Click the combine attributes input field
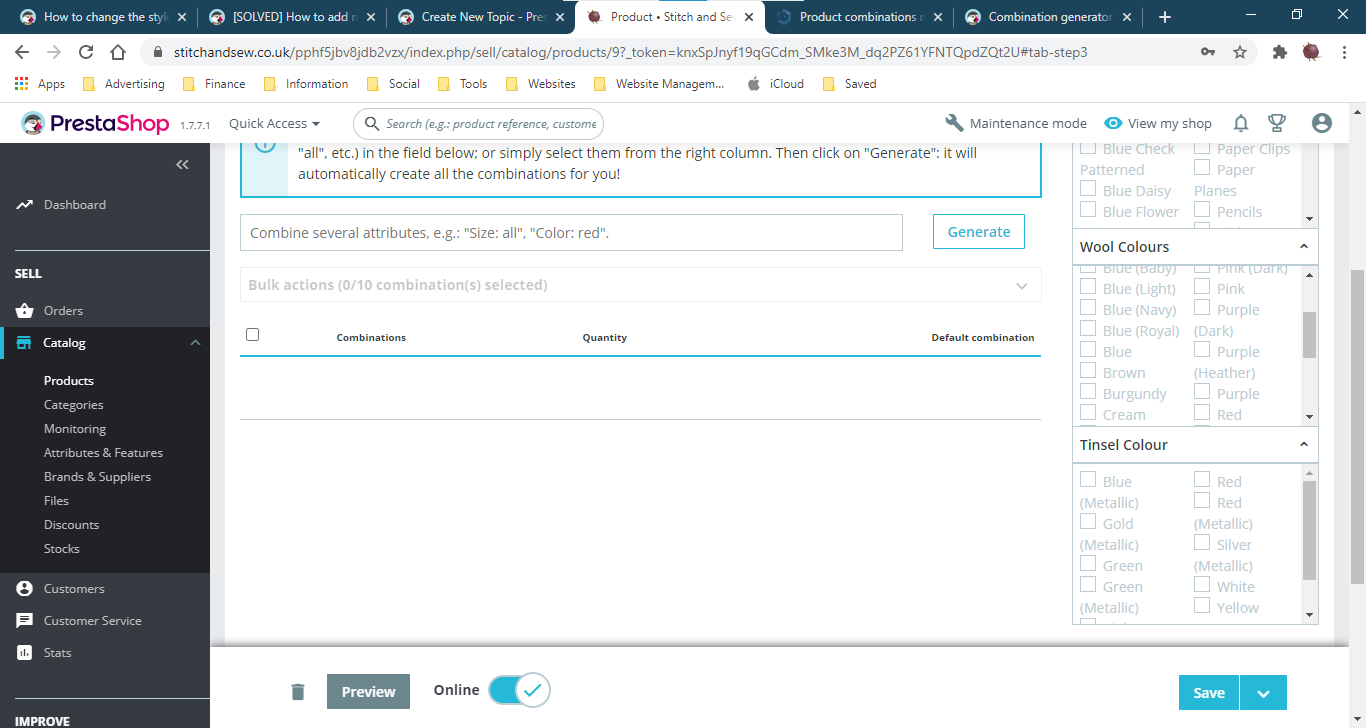Image resolution: width=1366 pixels, height=728 pixels. pyautogui.click(x=571, y=233)
